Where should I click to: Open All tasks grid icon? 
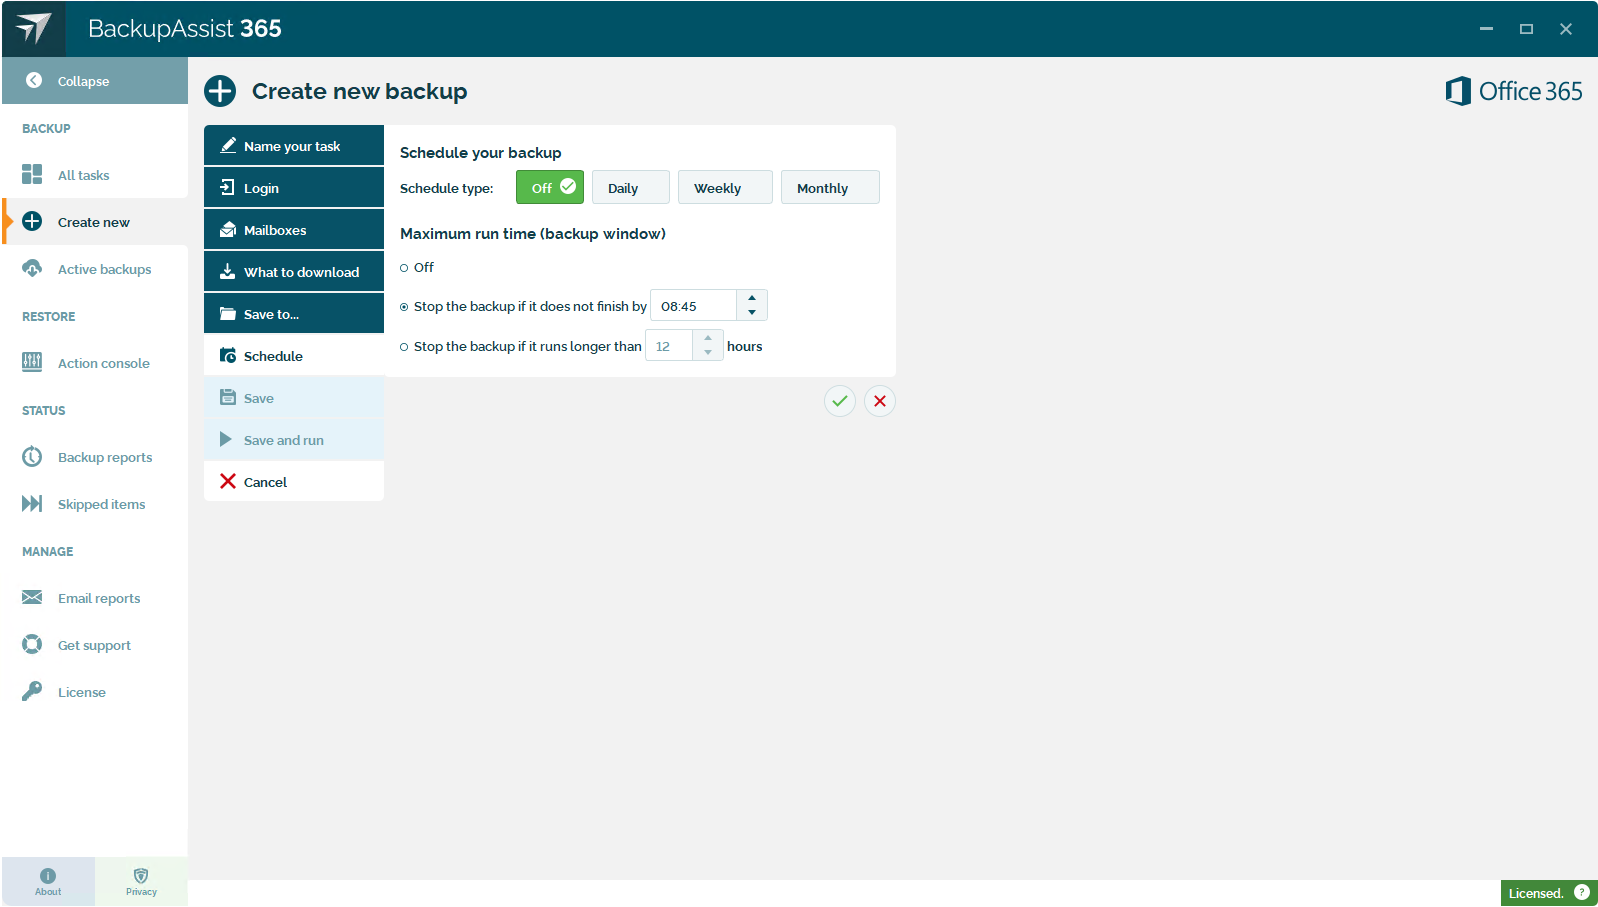(x=32, y=174)
